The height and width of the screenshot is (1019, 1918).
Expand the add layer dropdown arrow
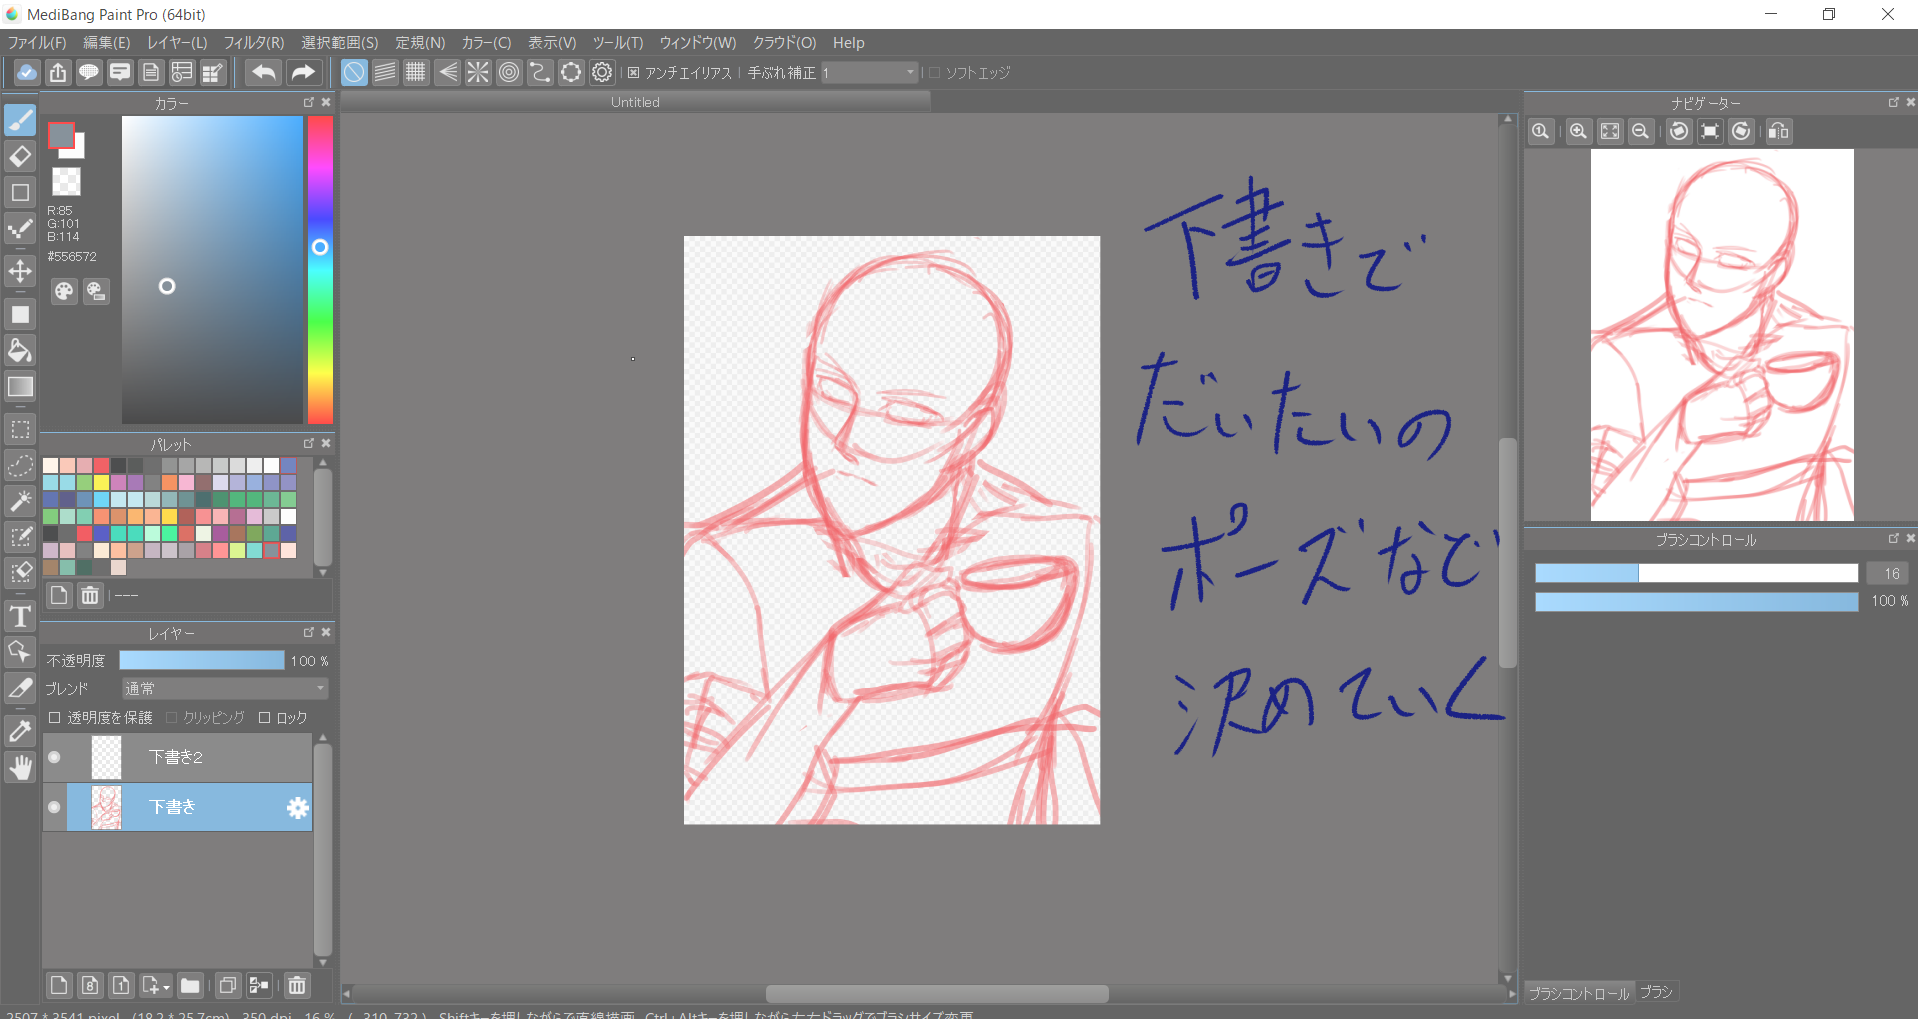pos(166,987)
